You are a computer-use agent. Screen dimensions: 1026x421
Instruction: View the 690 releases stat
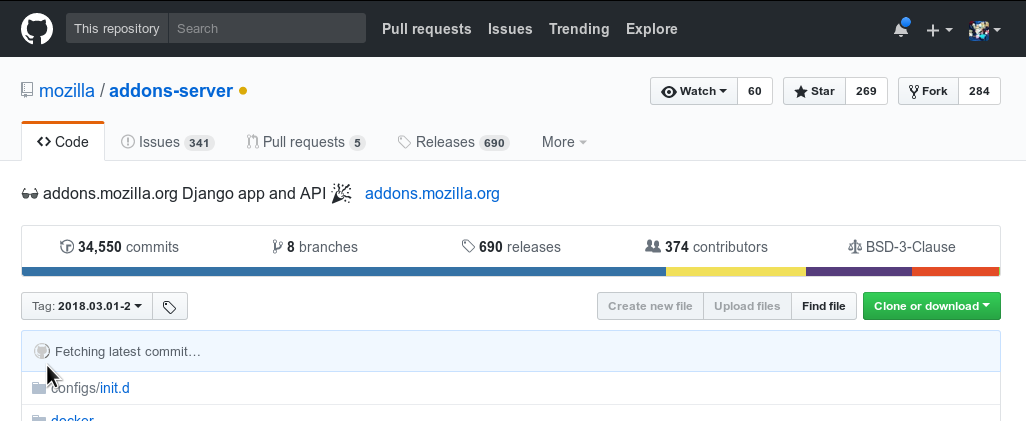pyautogui.click(x=511, y=247)
